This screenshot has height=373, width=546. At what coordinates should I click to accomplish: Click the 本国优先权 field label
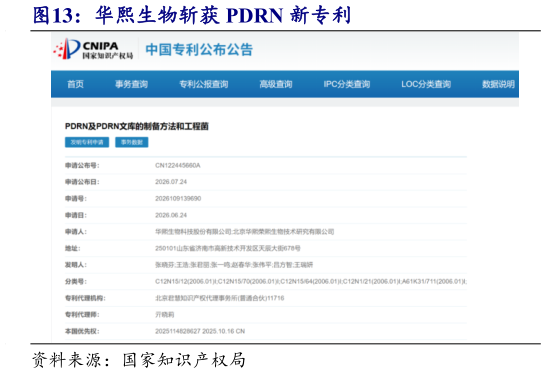pos(82,331)
